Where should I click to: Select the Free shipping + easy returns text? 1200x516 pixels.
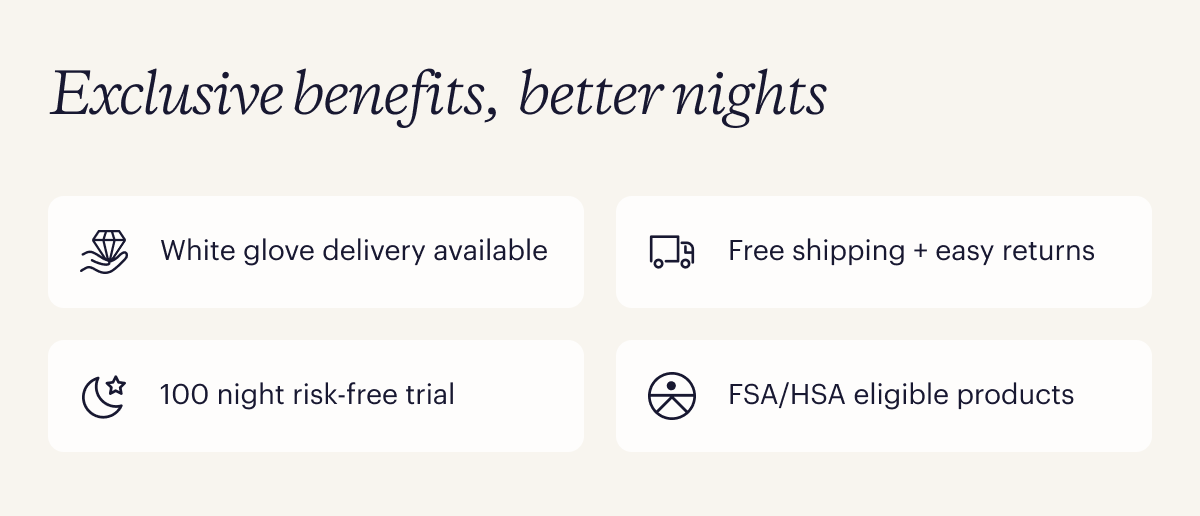coord(911,250)
